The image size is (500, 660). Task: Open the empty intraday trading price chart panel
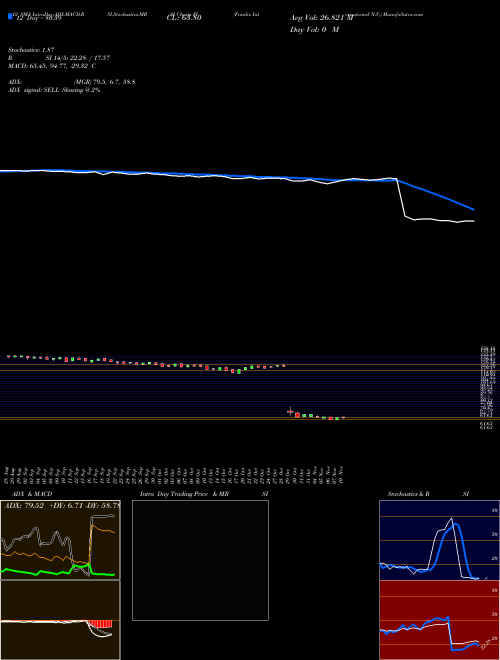tap(200, 560)
